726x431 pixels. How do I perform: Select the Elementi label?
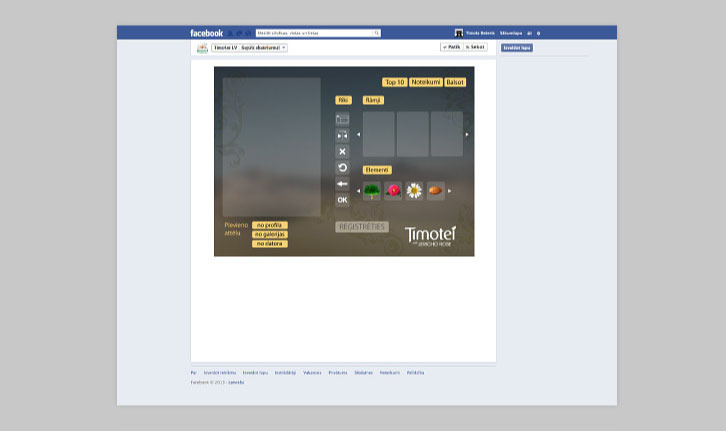(377, 170)
